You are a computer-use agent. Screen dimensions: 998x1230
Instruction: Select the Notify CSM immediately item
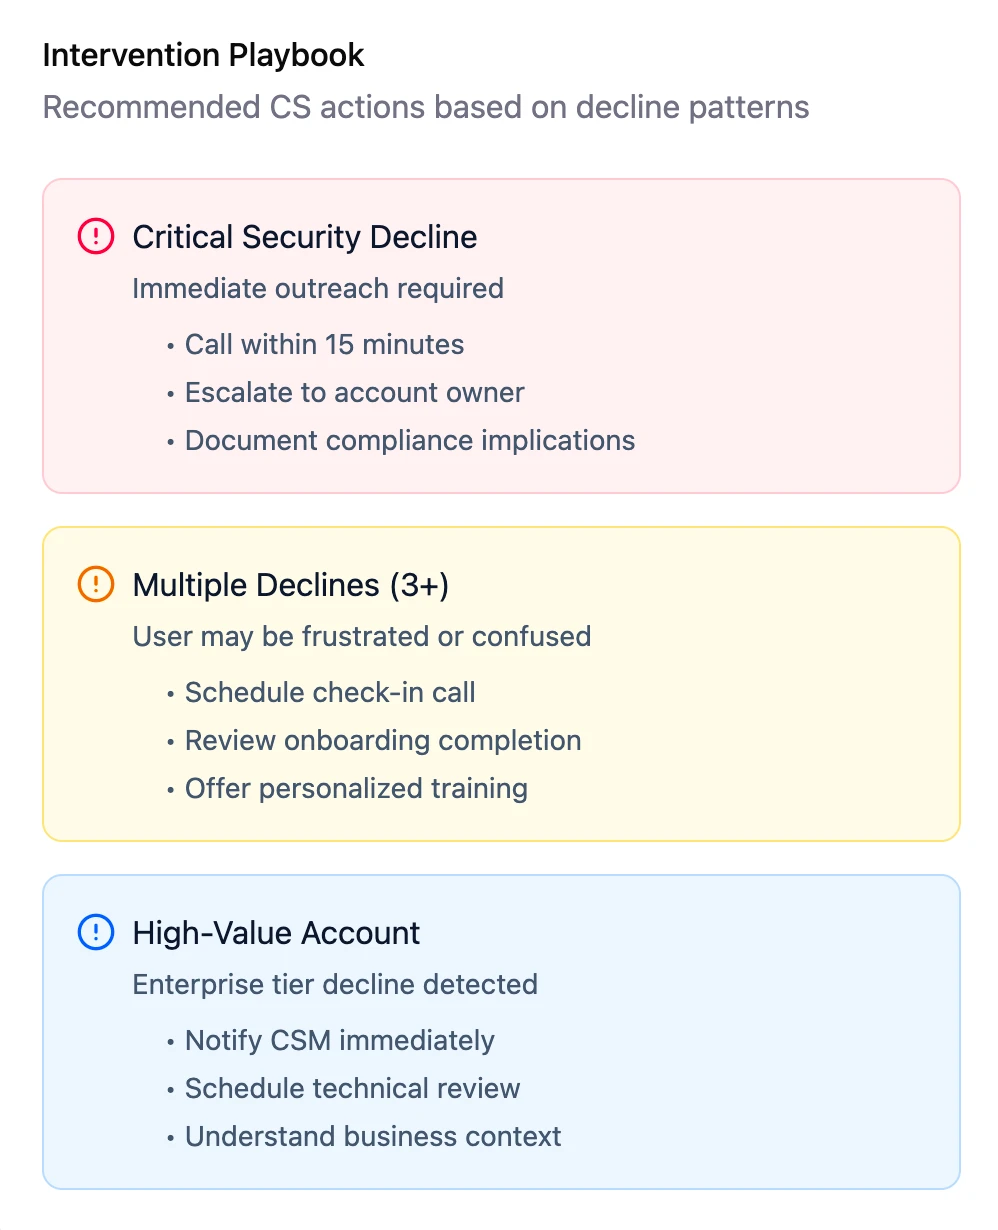click(x=340, y=1041)
